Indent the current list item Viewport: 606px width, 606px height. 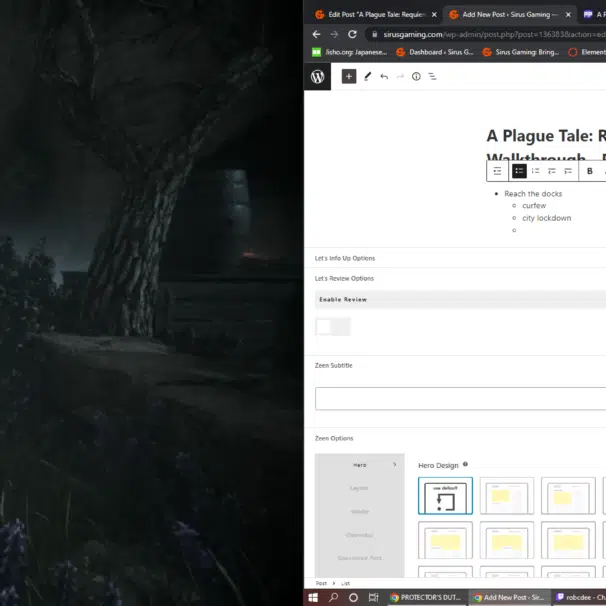[567, 171]
